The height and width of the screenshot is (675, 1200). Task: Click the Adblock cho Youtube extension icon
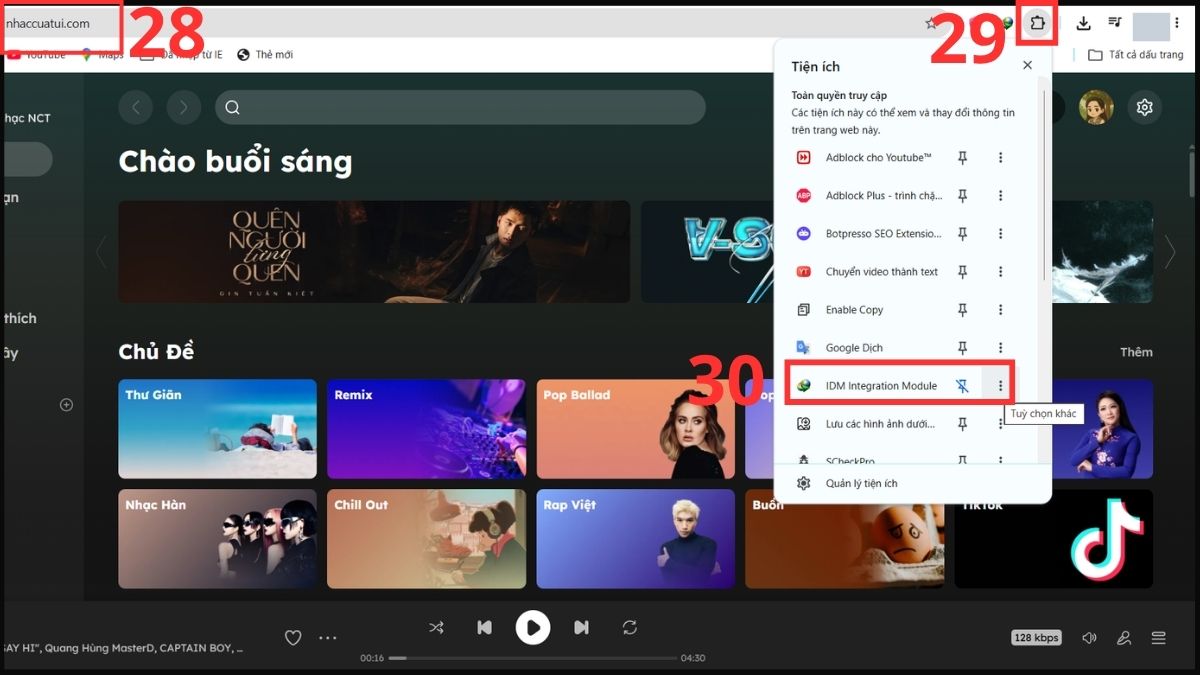coord(803,158)
